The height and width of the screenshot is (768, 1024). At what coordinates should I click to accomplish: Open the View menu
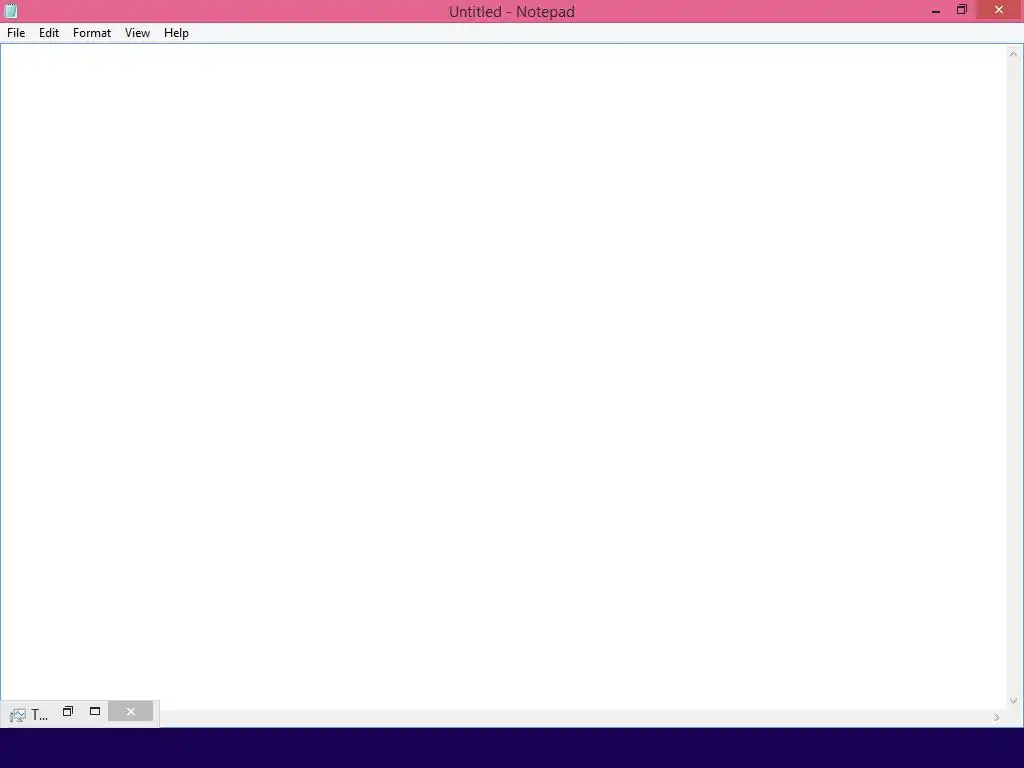pyautogui.click(x=137, y=33)
